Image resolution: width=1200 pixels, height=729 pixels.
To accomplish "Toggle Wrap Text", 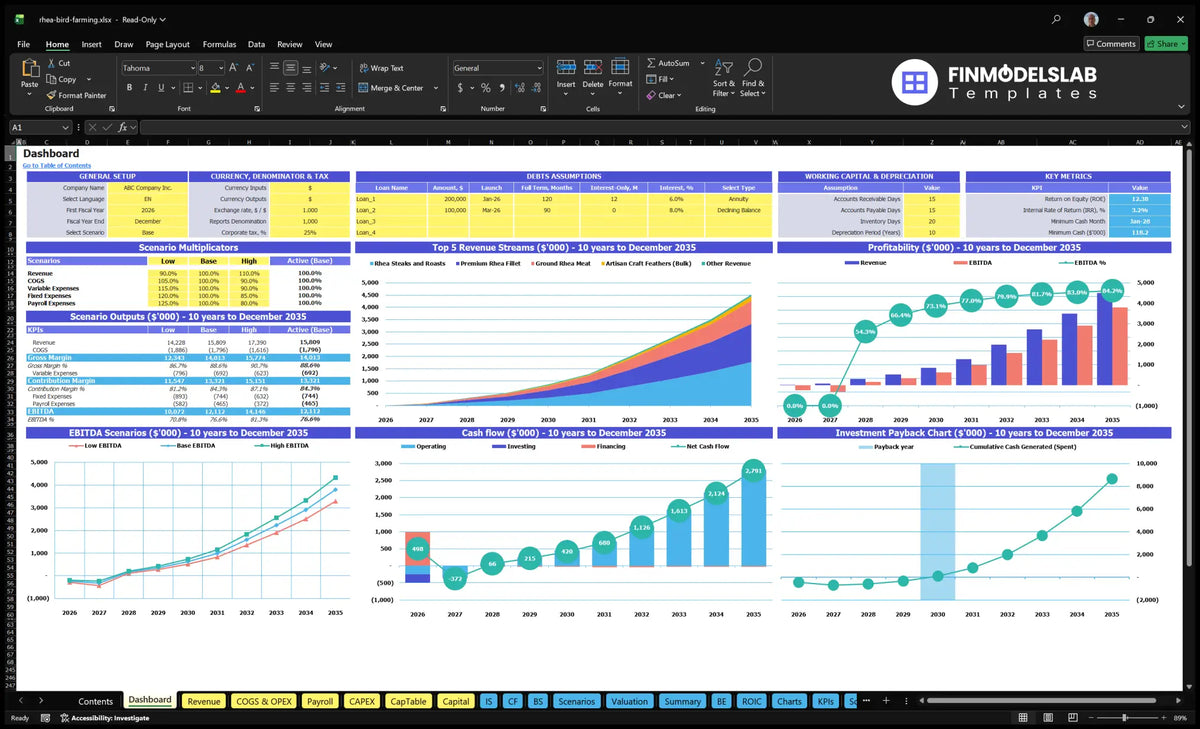I will tap(381, 68).
